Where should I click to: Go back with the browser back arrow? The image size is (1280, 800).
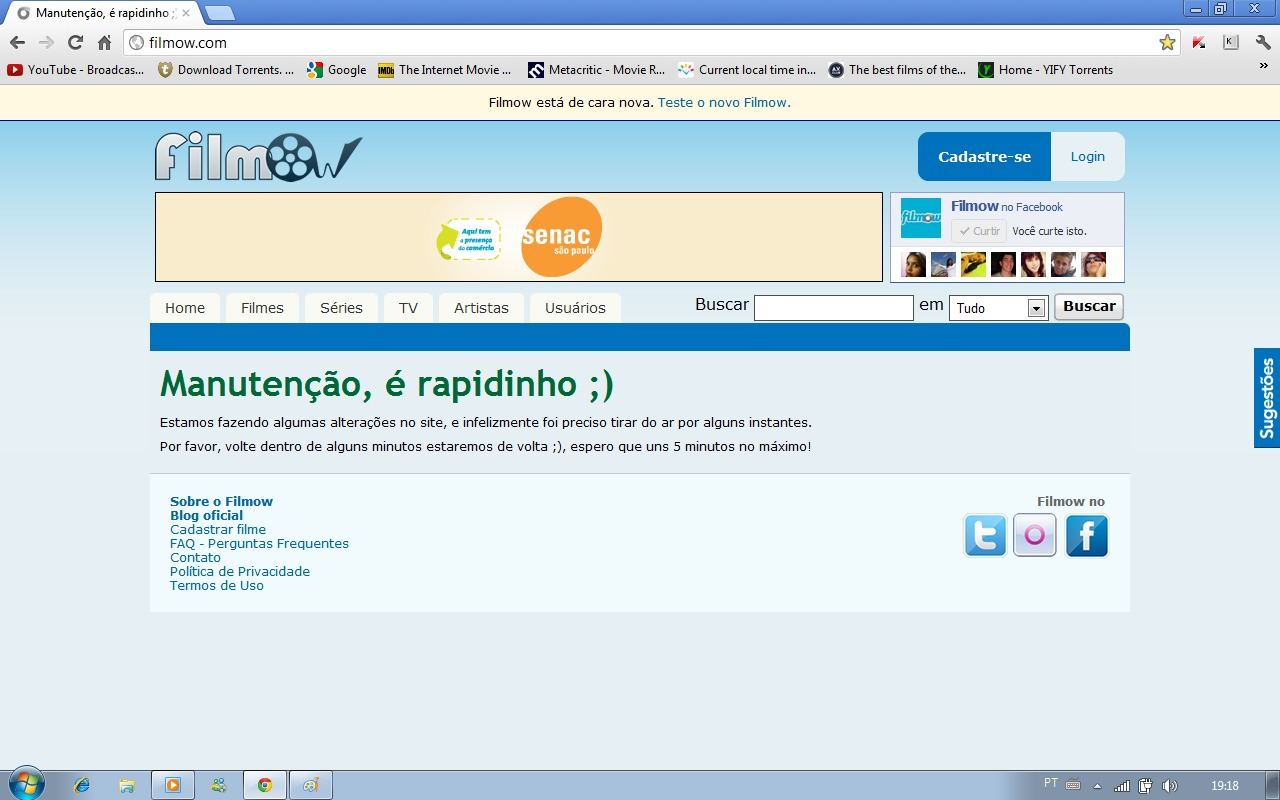[17, 42]
